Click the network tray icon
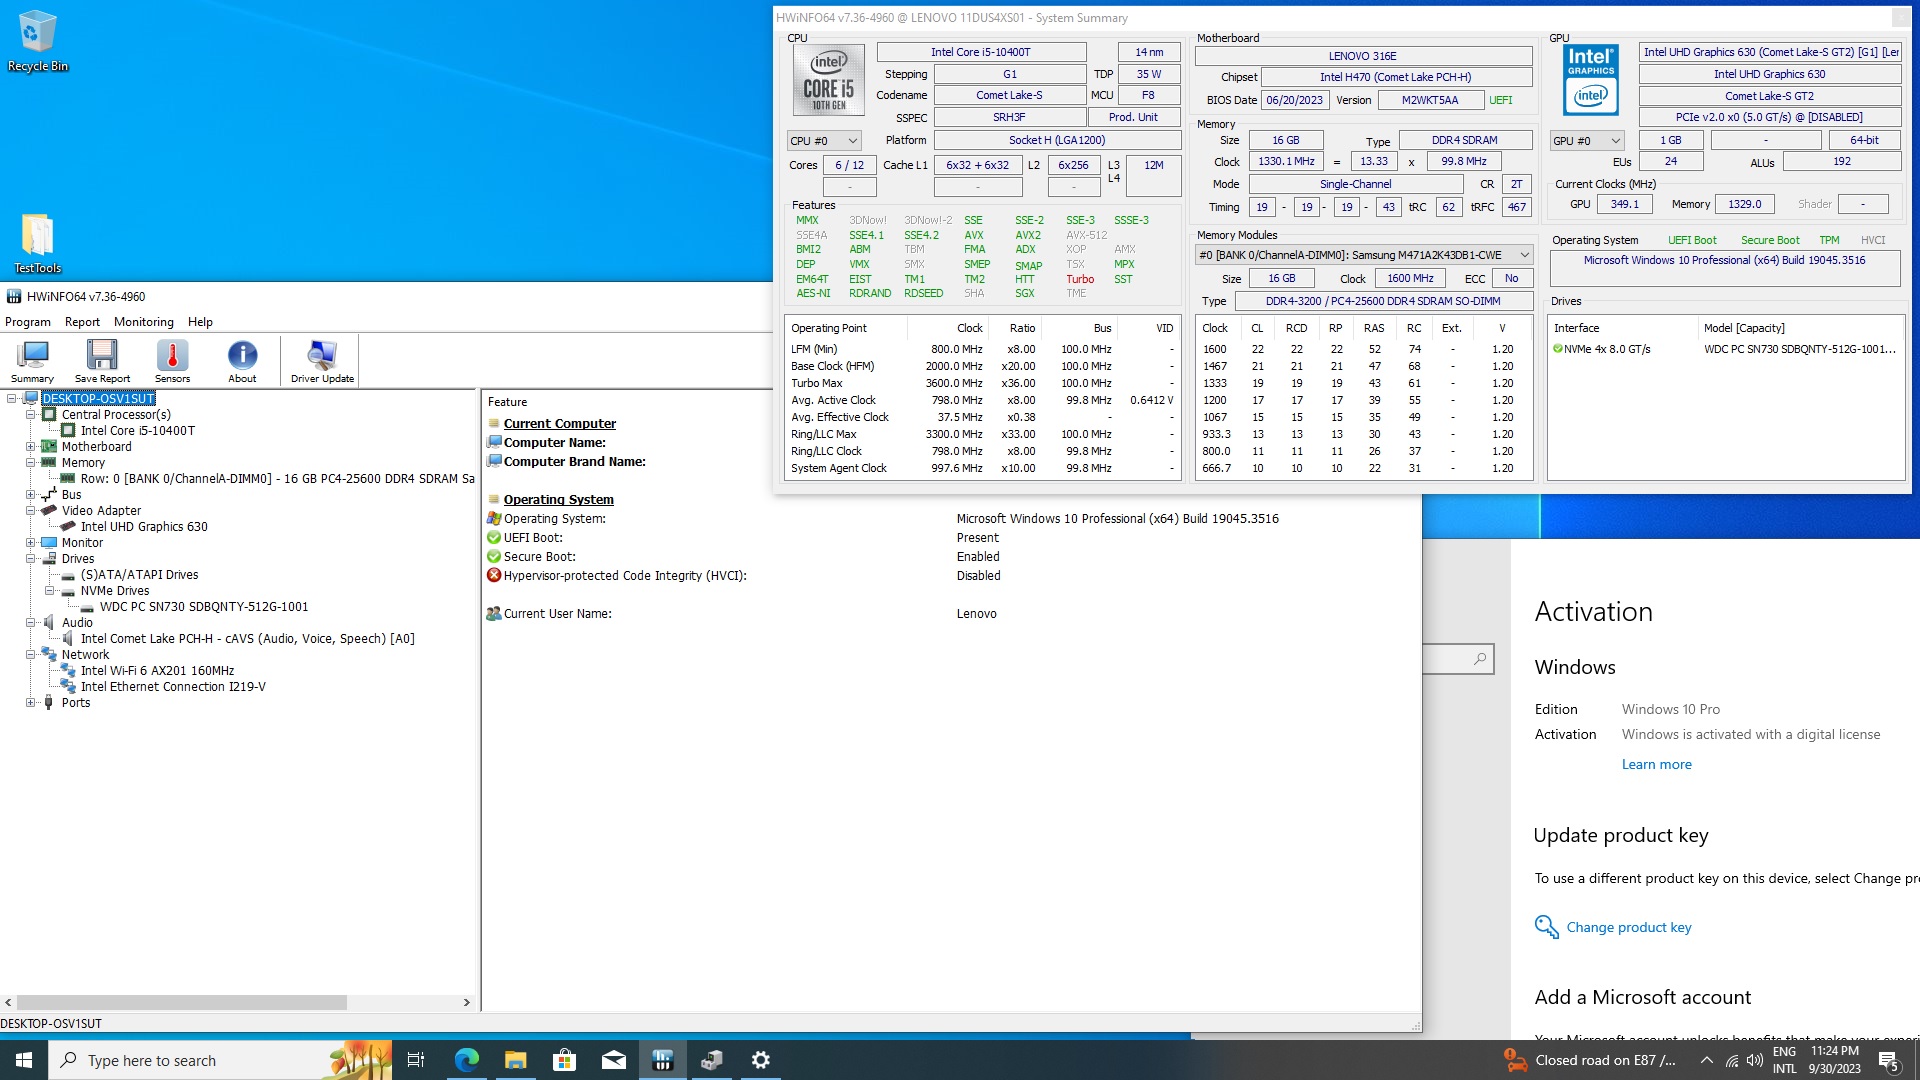Screen dimensions: 1920x1080 tap(1732, 1060)
